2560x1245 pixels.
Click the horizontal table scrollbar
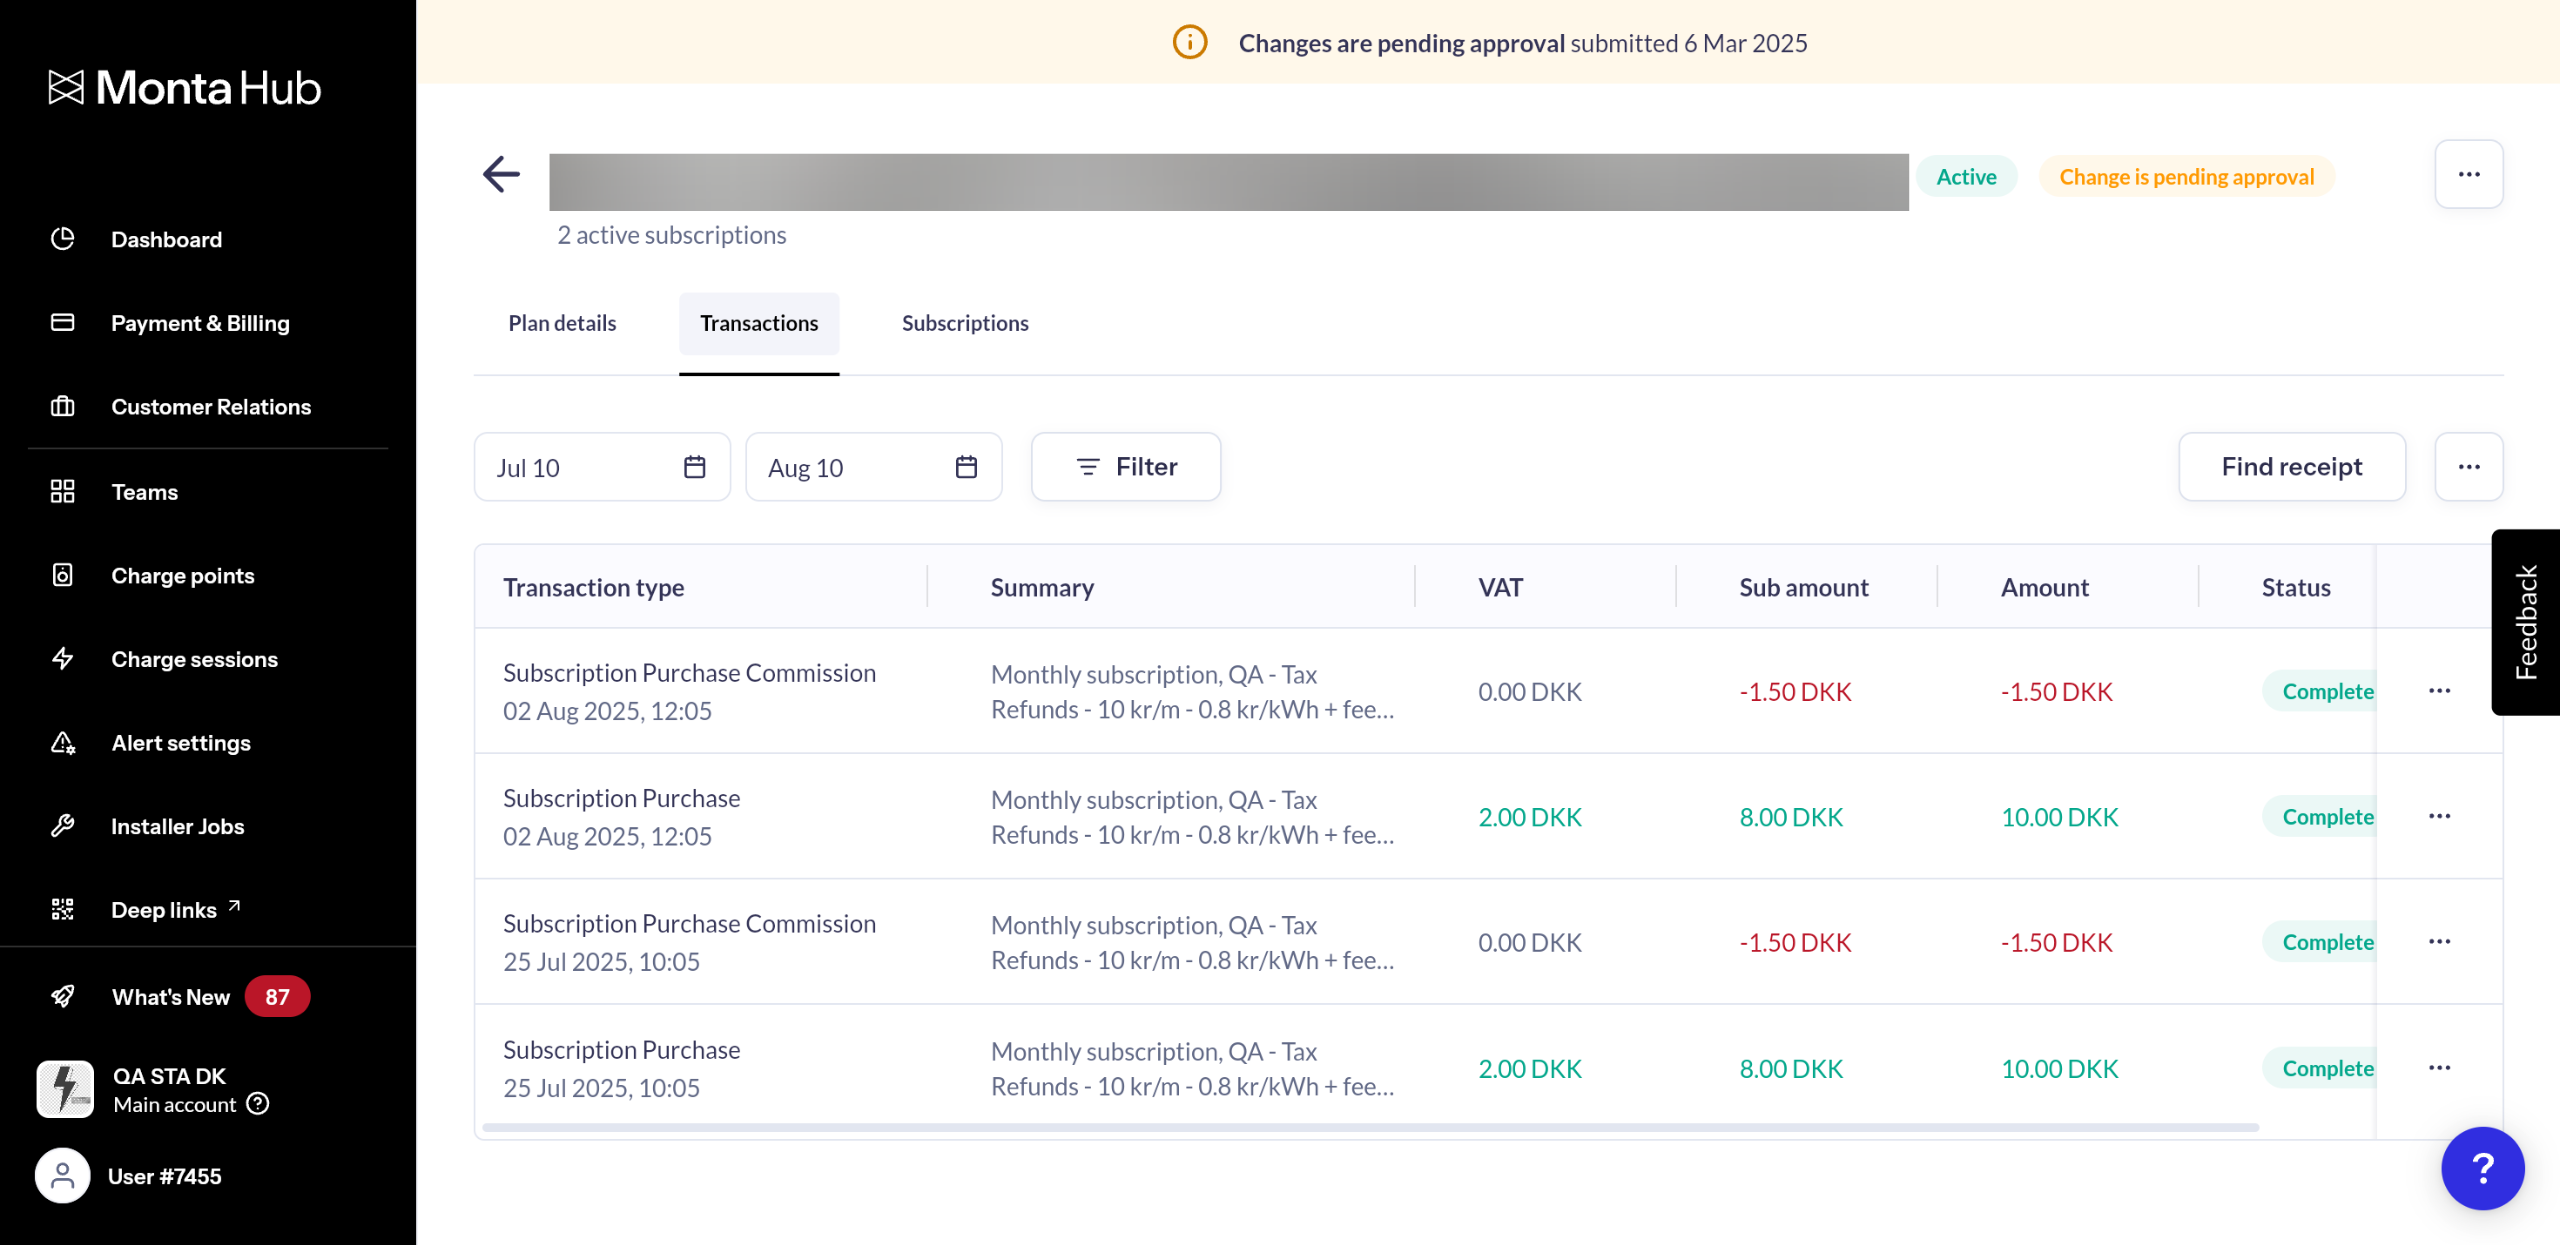(x=1370, y=1128)
